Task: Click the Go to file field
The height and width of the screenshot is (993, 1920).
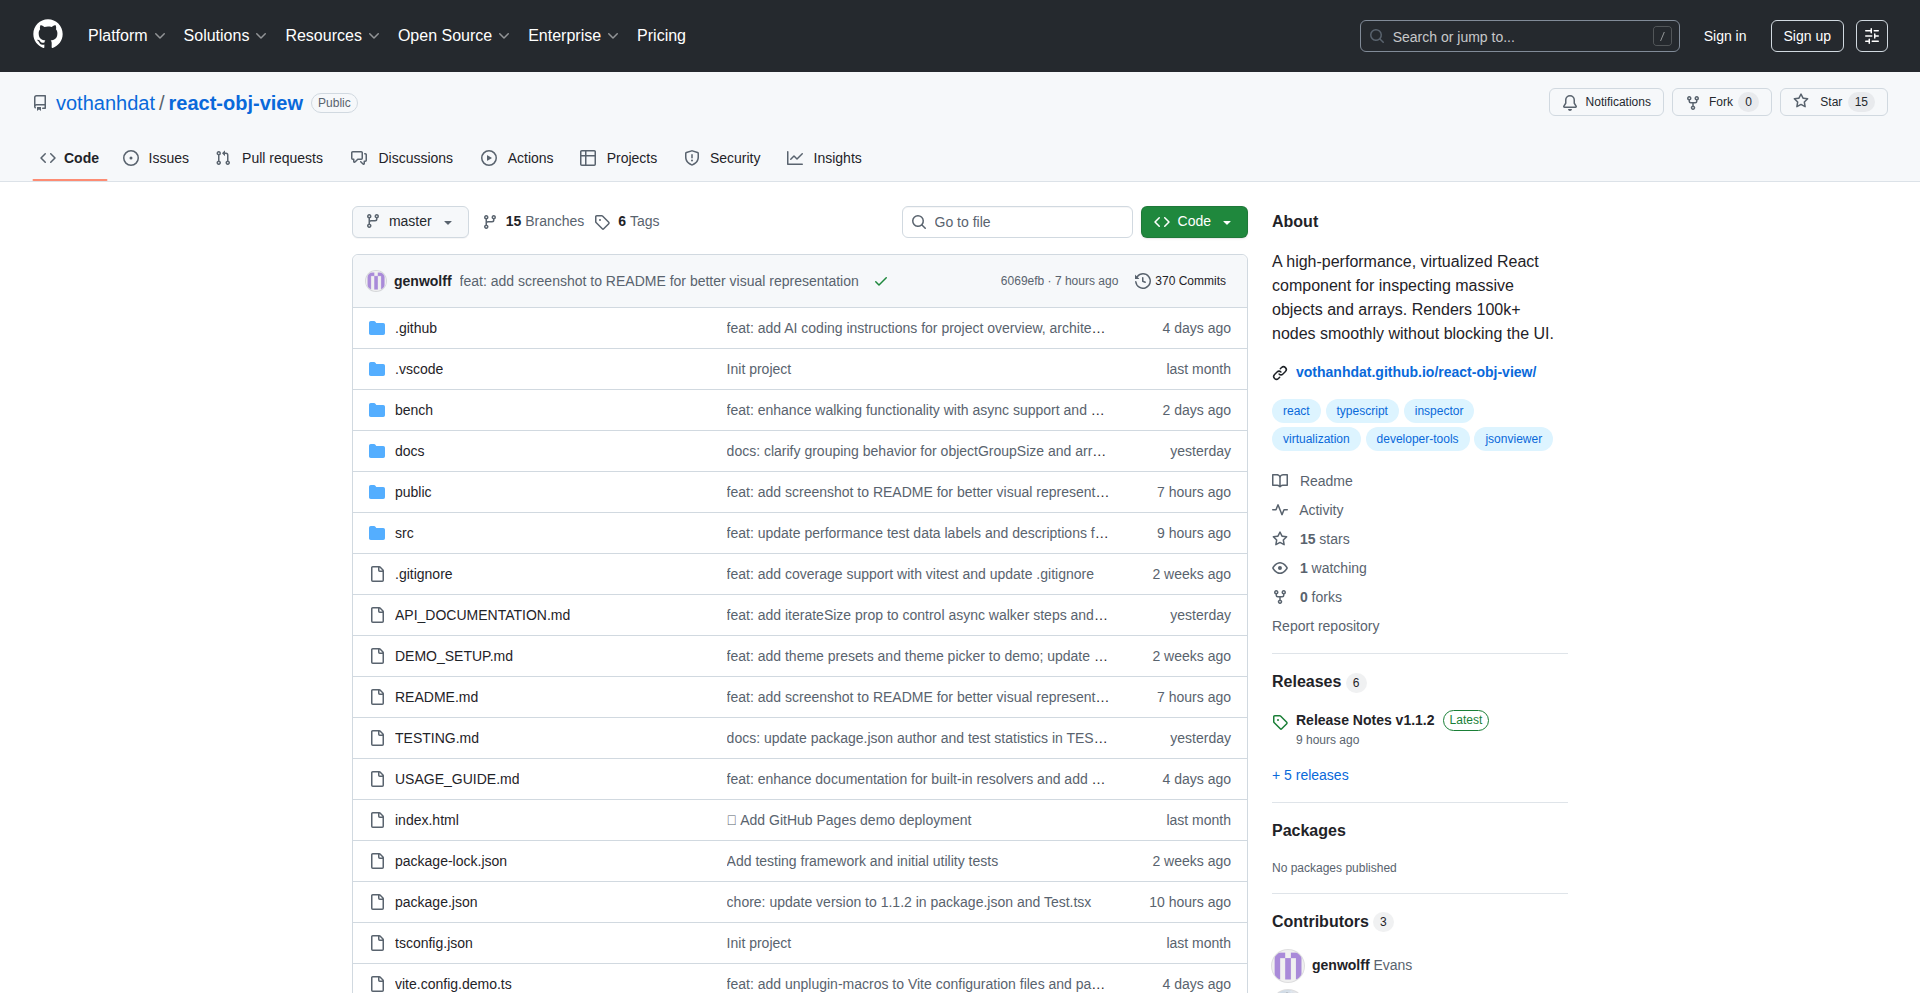Action: (1017, 222)
